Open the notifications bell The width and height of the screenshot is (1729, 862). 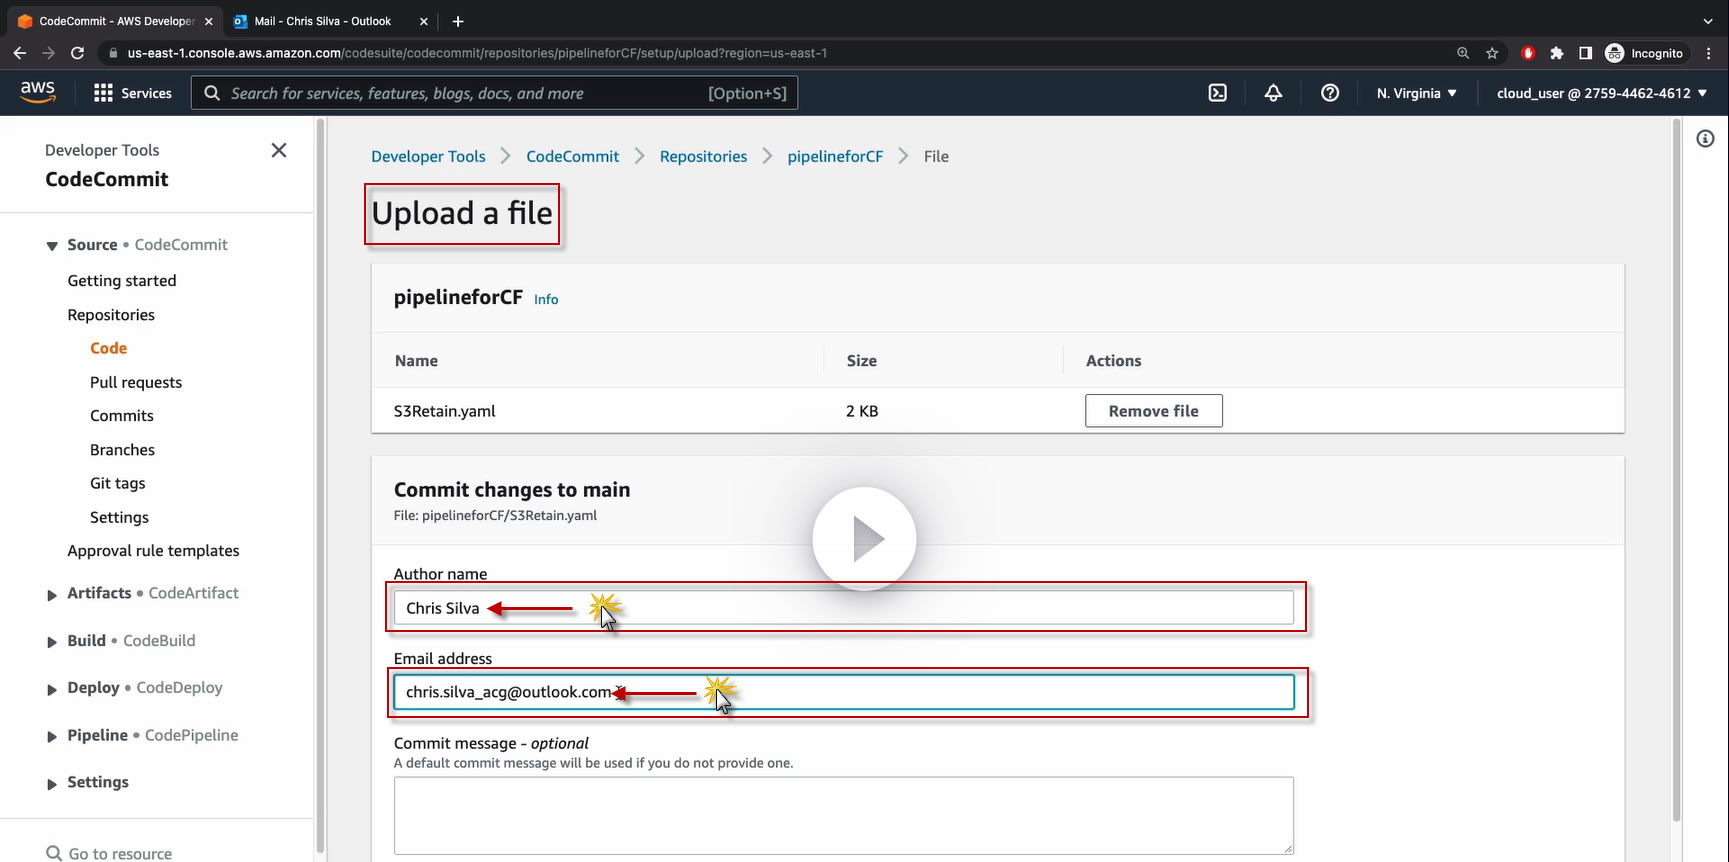1273,93
